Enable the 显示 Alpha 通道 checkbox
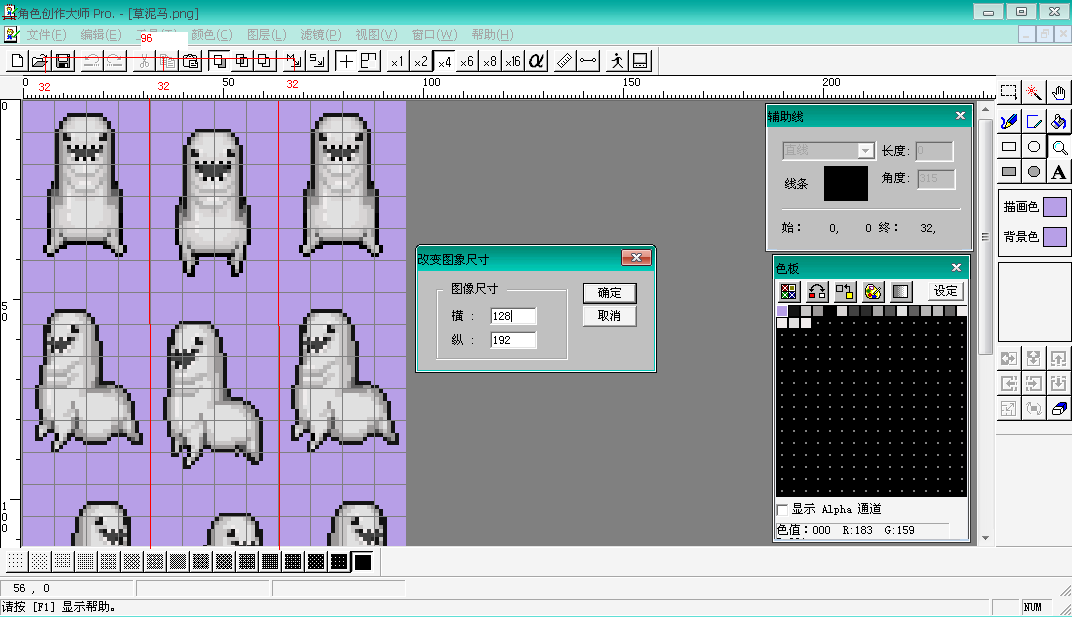 [783, 510]
